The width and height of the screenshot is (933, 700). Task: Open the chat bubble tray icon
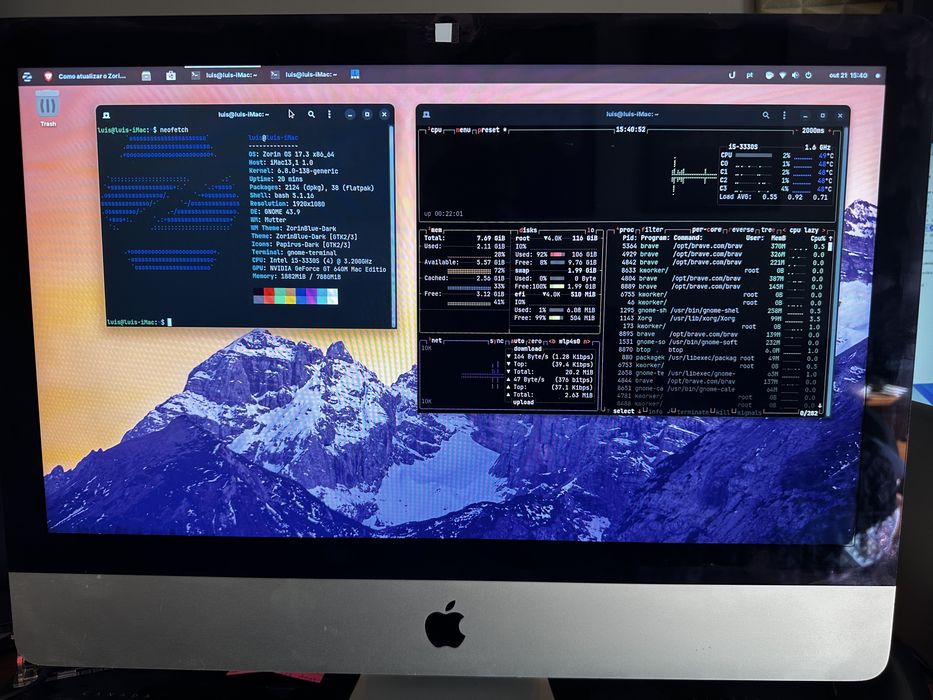click(x=769, y=76)
